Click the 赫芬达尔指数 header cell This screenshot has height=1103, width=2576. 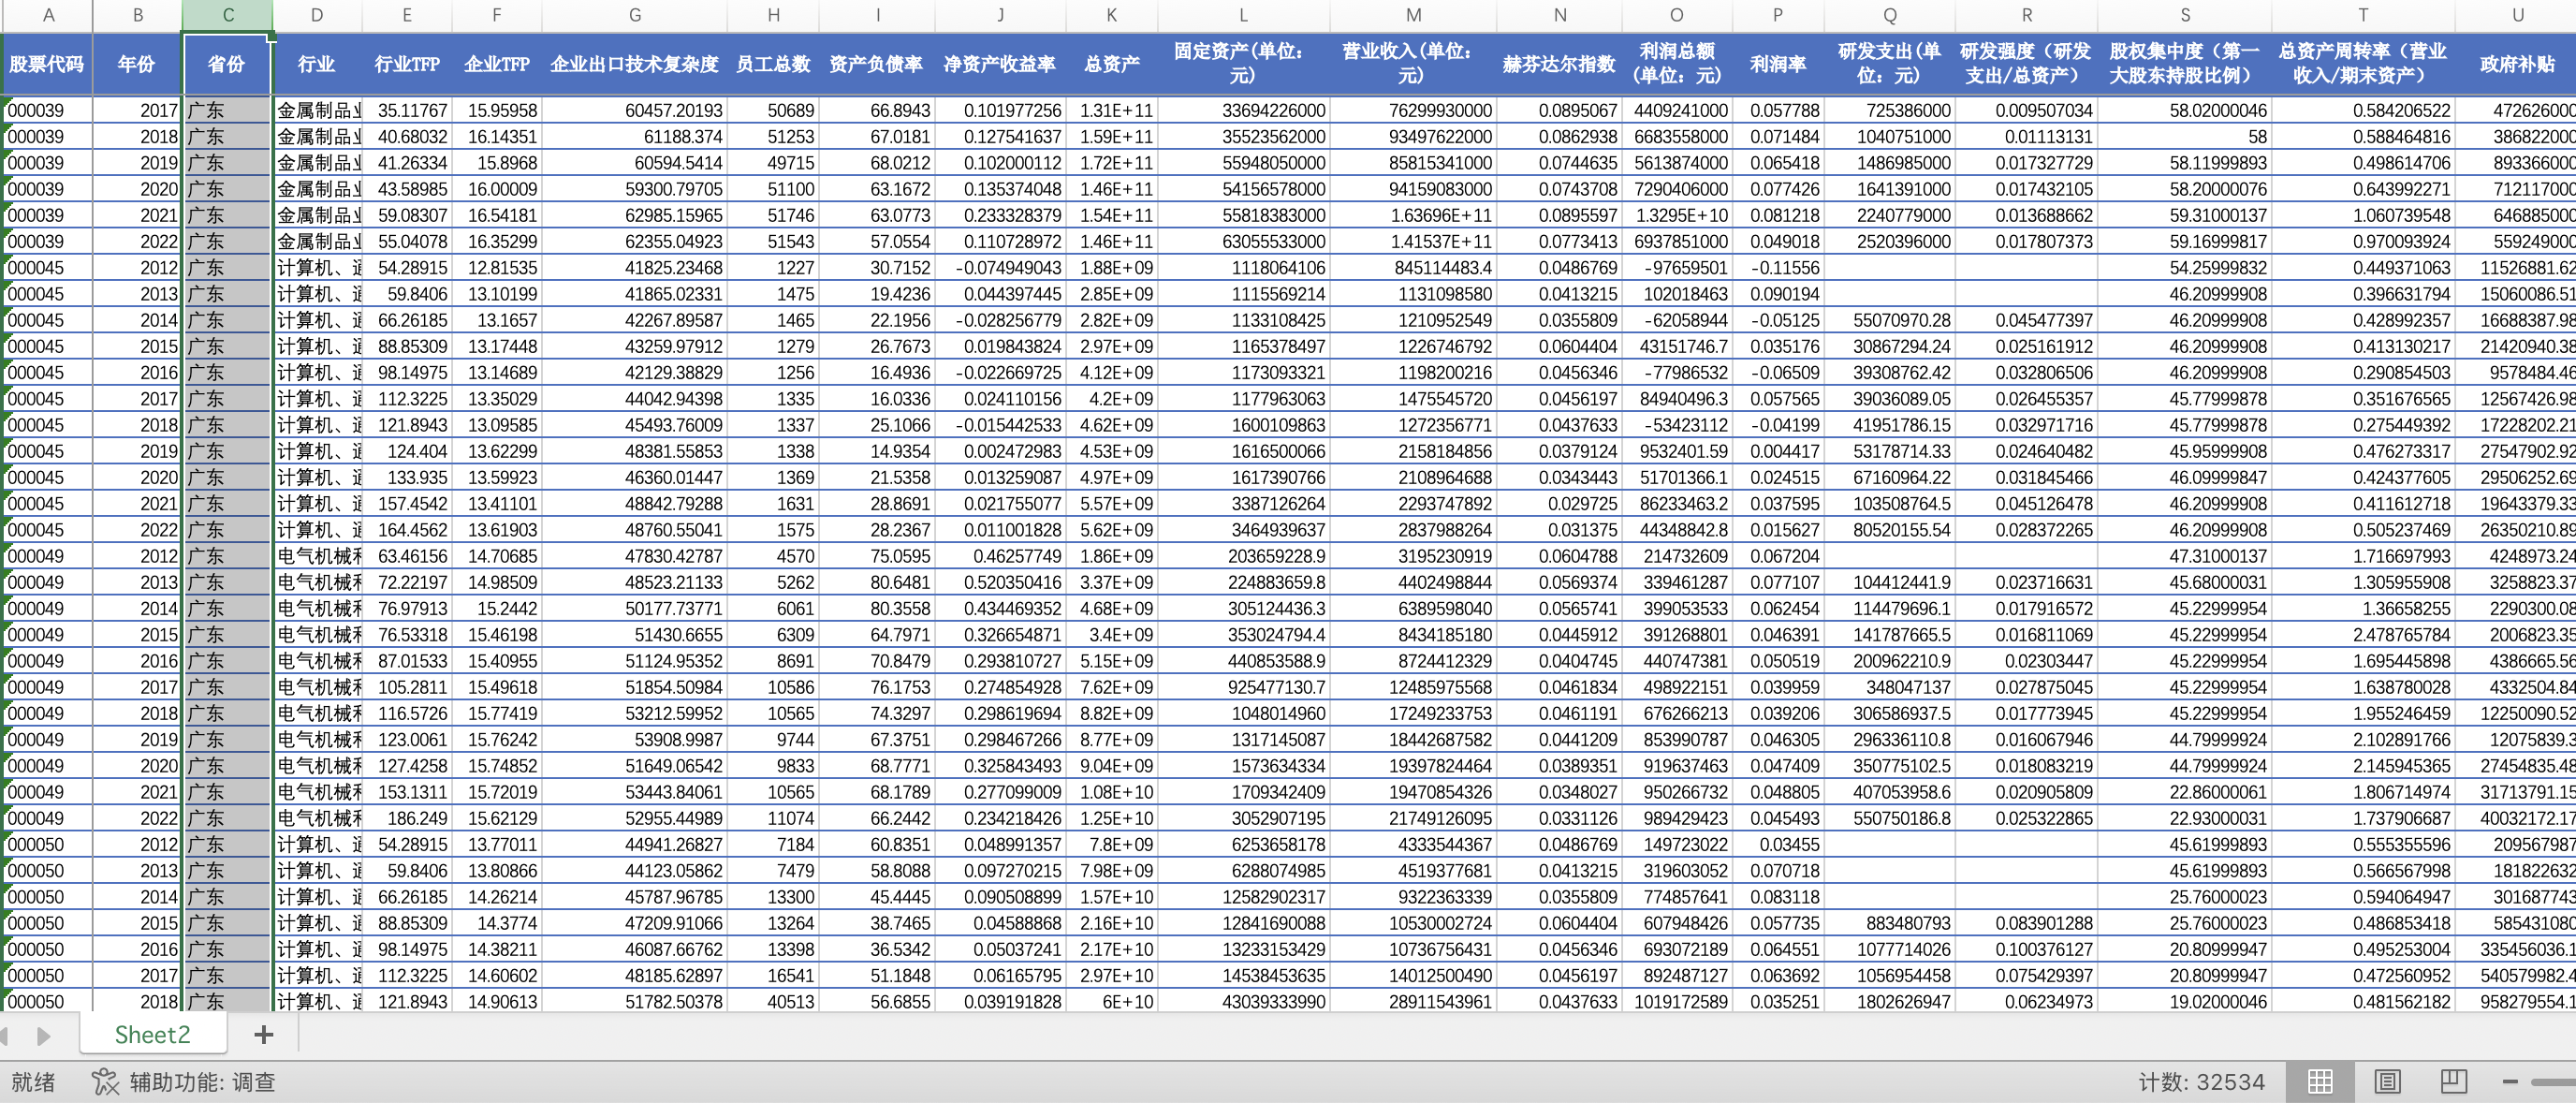[x=1559, y=64]
